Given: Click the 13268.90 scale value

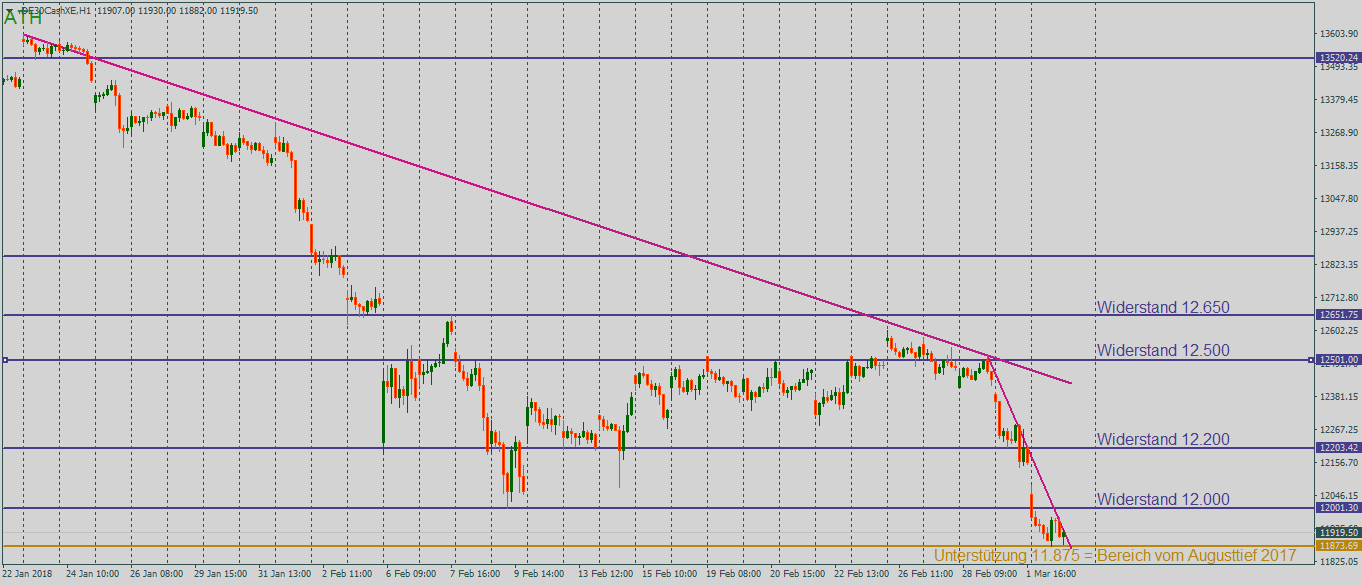Looking at the screenshot, I should point(1338,133).
